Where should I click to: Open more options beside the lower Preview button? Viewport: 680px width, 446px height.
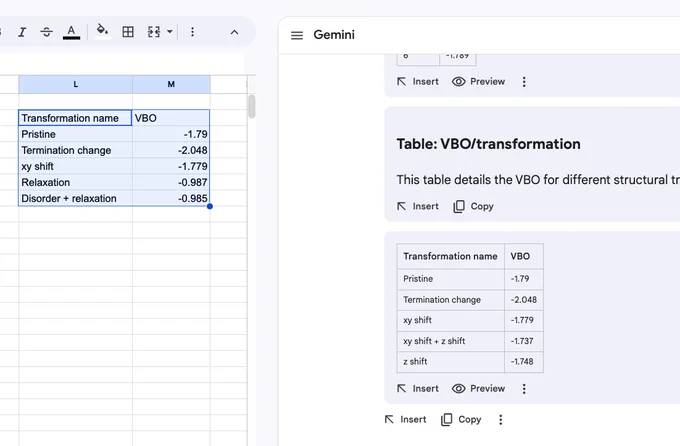pyautogui.click(x=524, y=389)
